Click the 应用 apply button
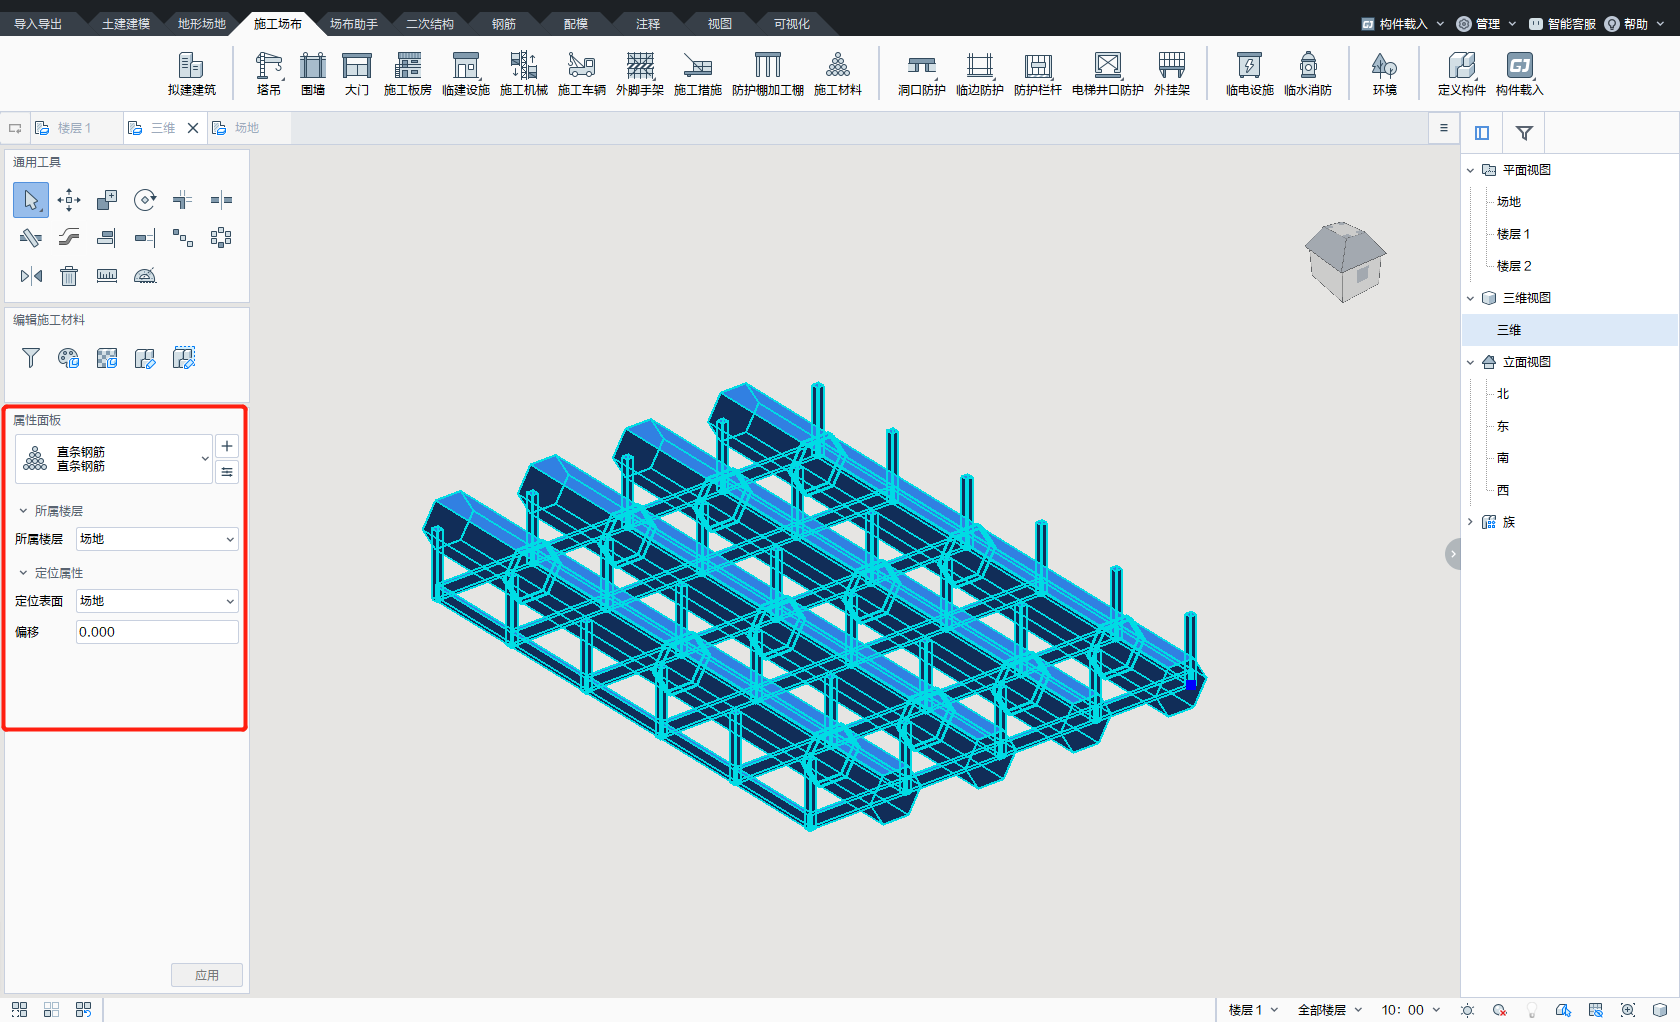 pyautogui.click(x=207, y=975)
